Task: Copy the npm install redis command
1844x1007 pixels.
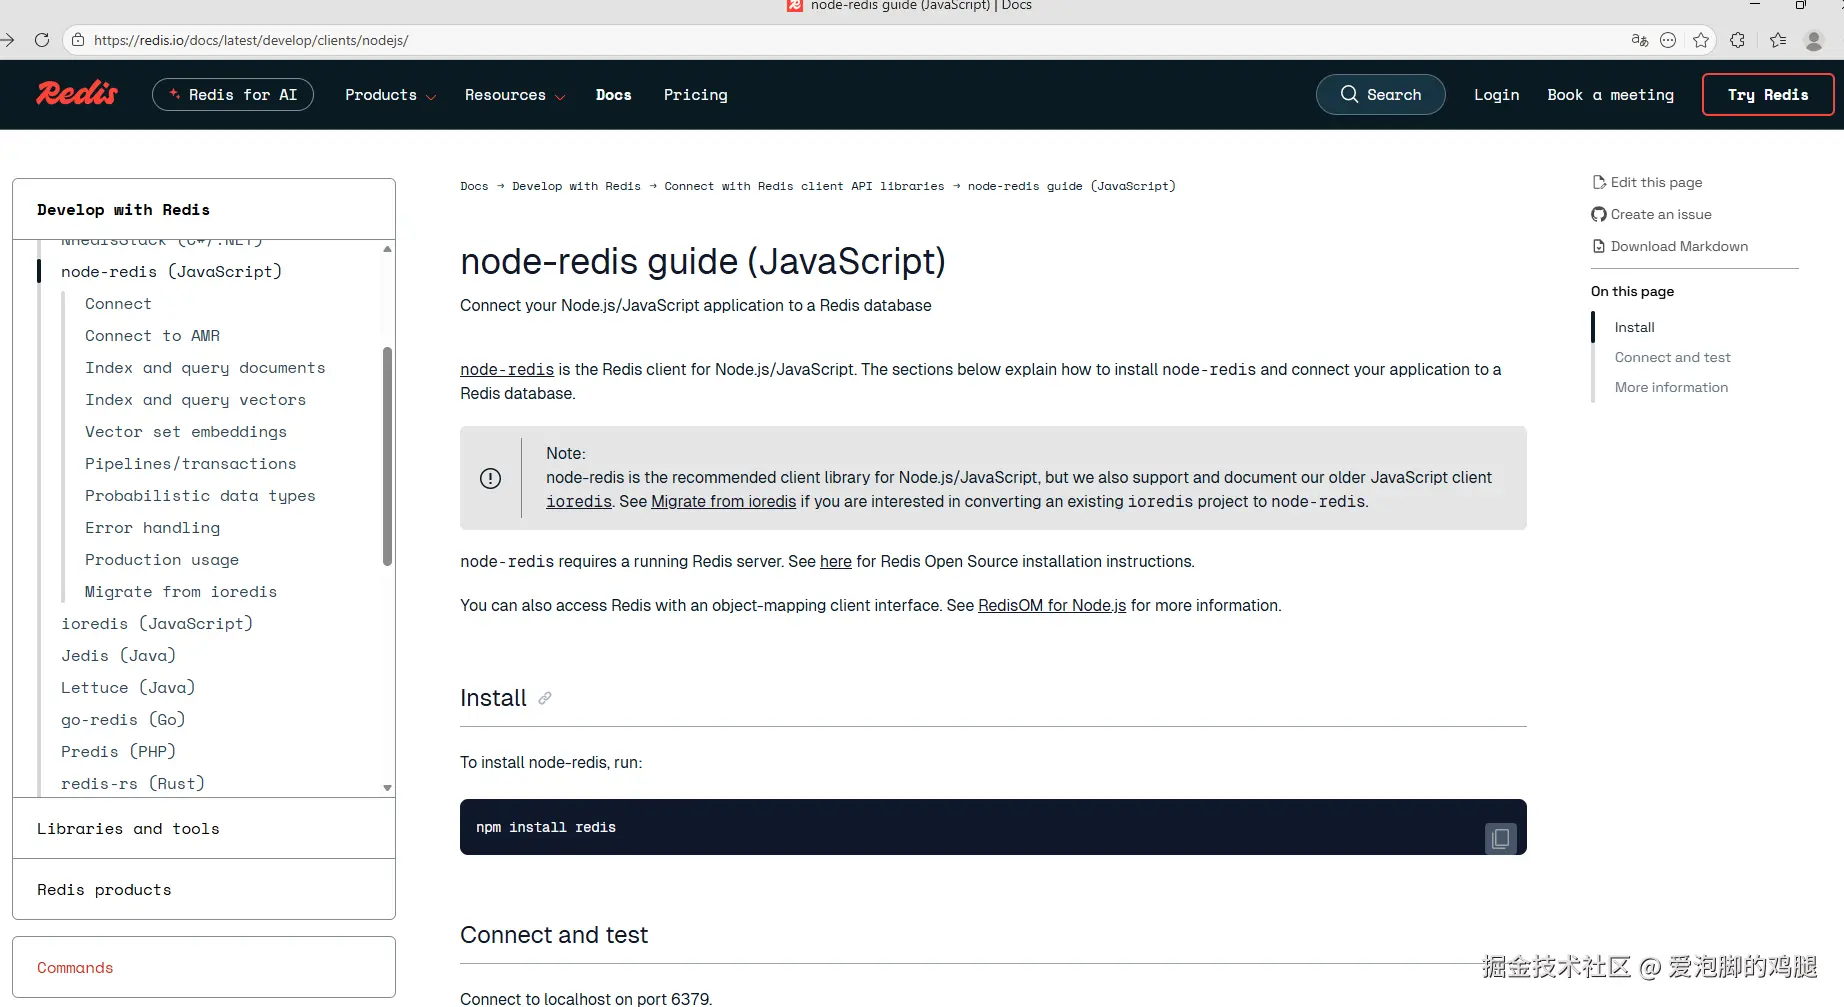Action: click(1500, 838)
